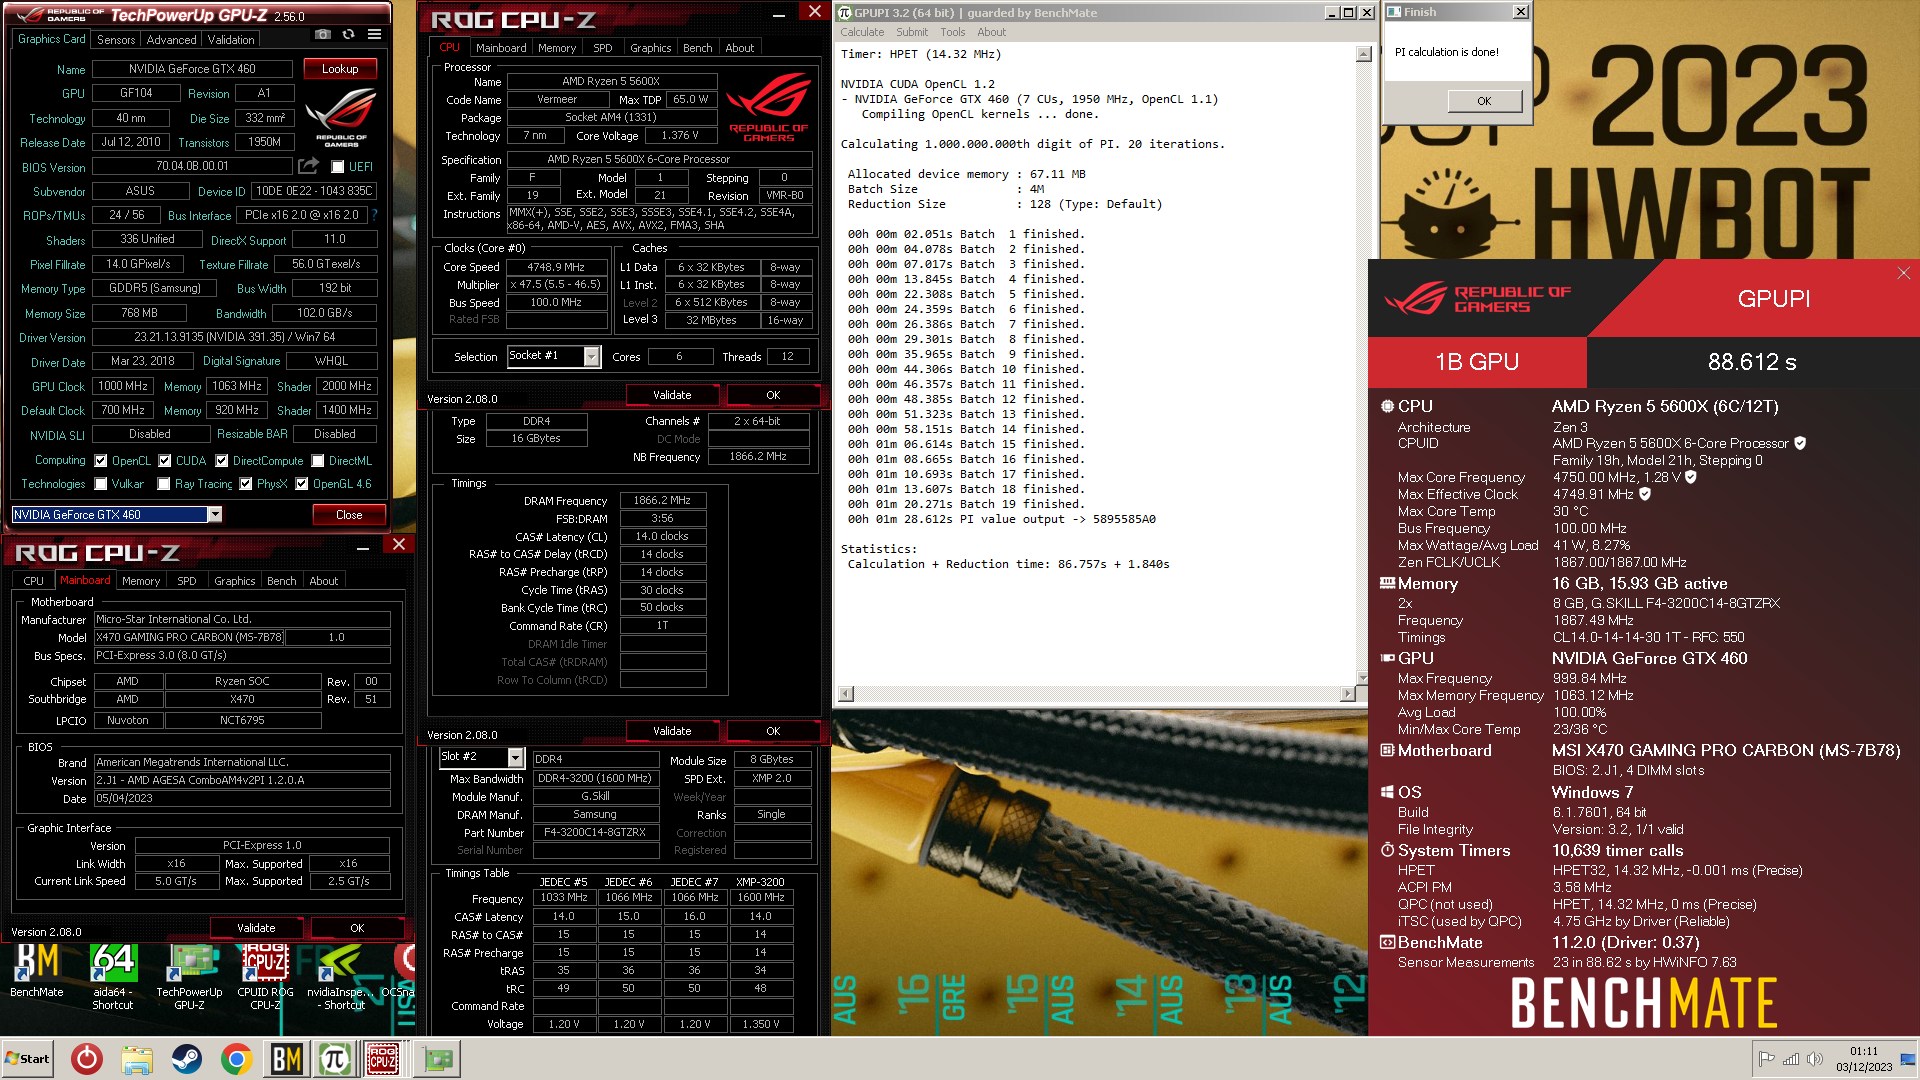Switch to the Validation tab in GPU-Z
The image size is (1920, 1080).
coord(231,40)
